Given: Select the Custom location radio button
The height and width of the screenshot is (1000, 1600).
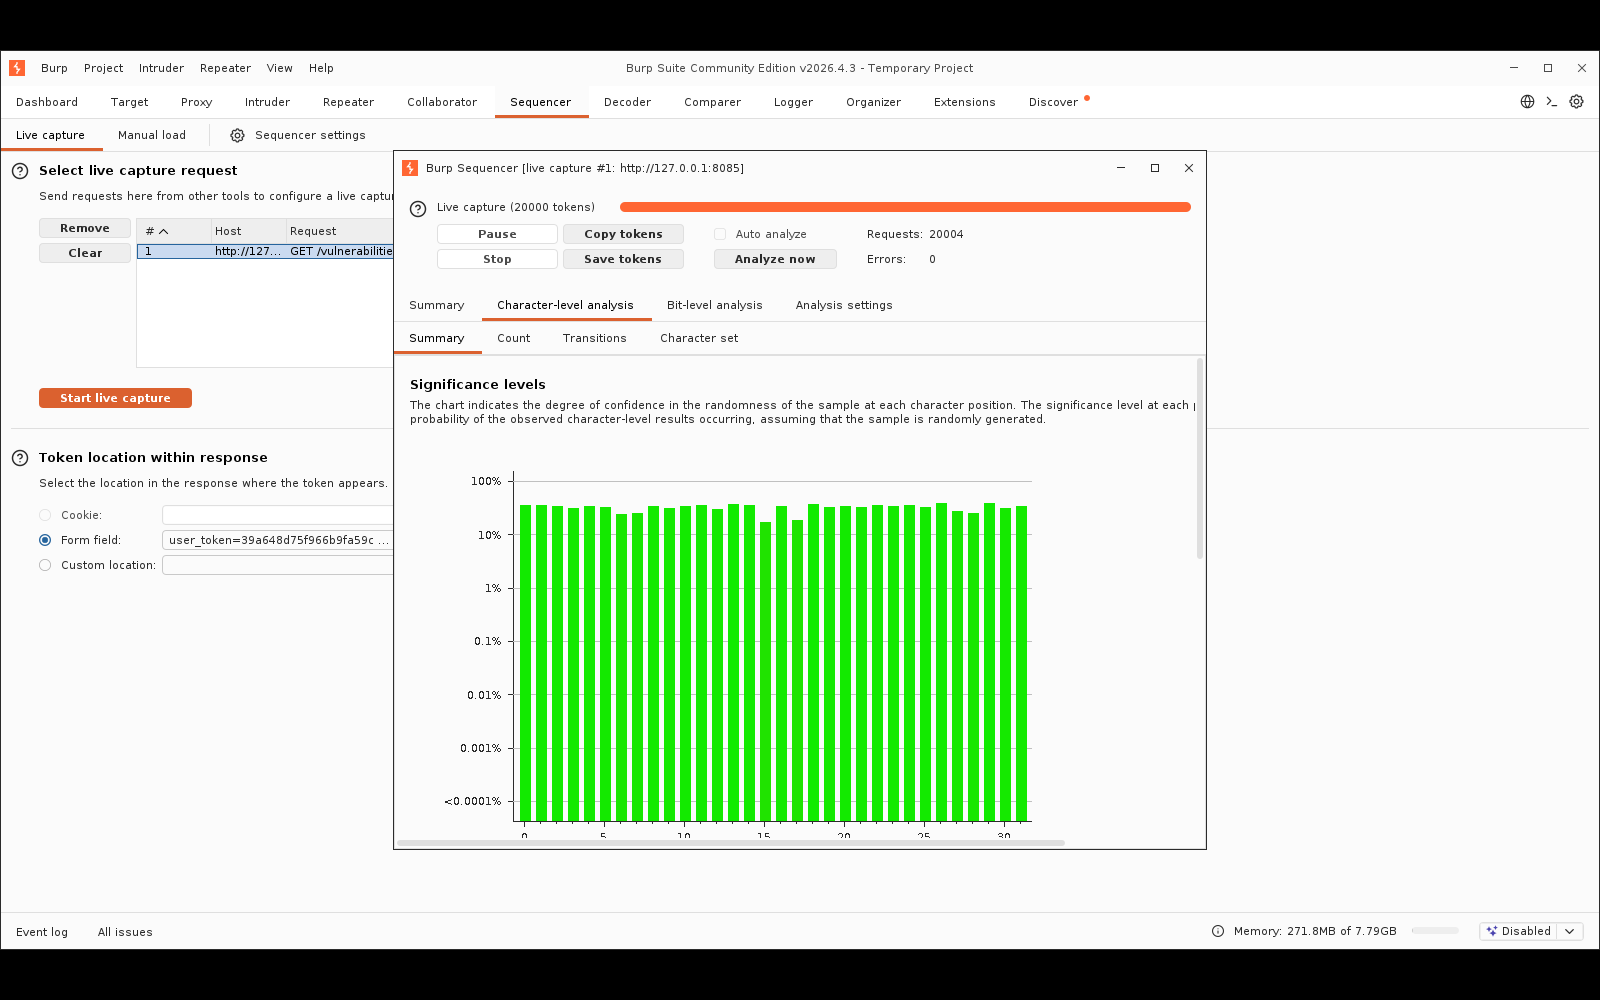Looking at the screenshot, I should click(45, 565).
